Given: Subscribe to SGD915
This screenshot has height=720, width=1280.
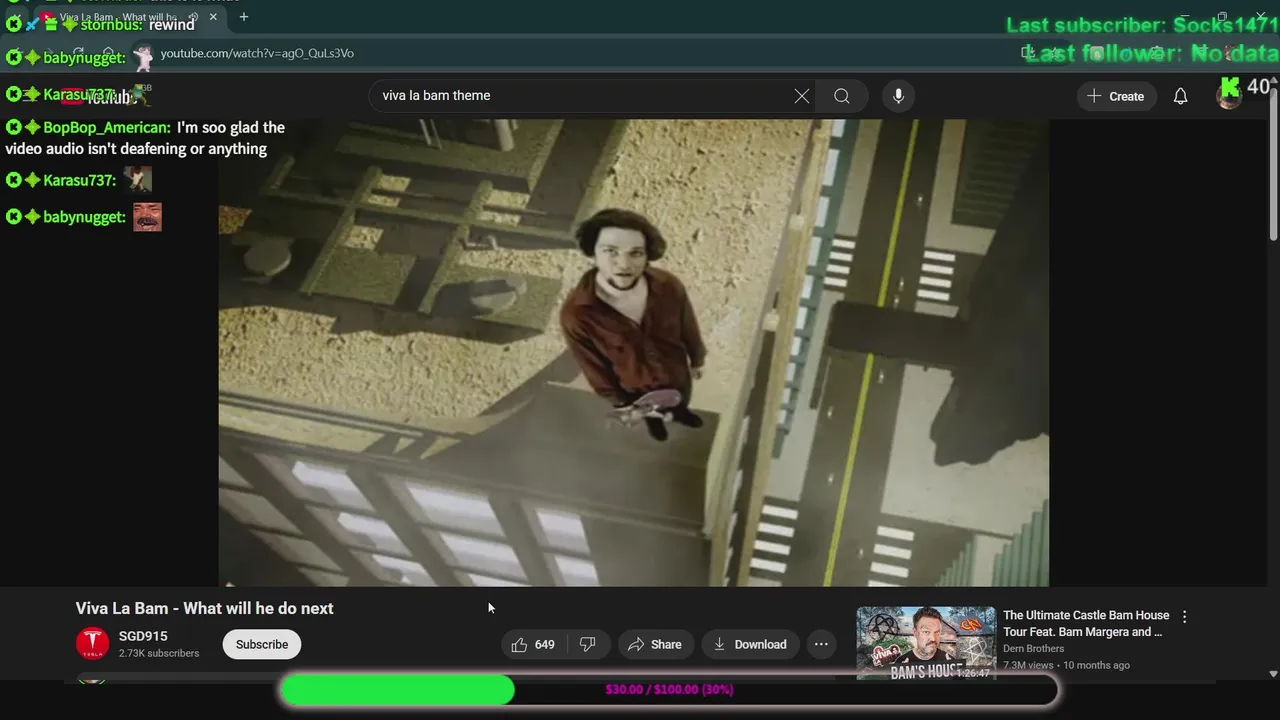Looking at the screenshot, I should (262, 644).
